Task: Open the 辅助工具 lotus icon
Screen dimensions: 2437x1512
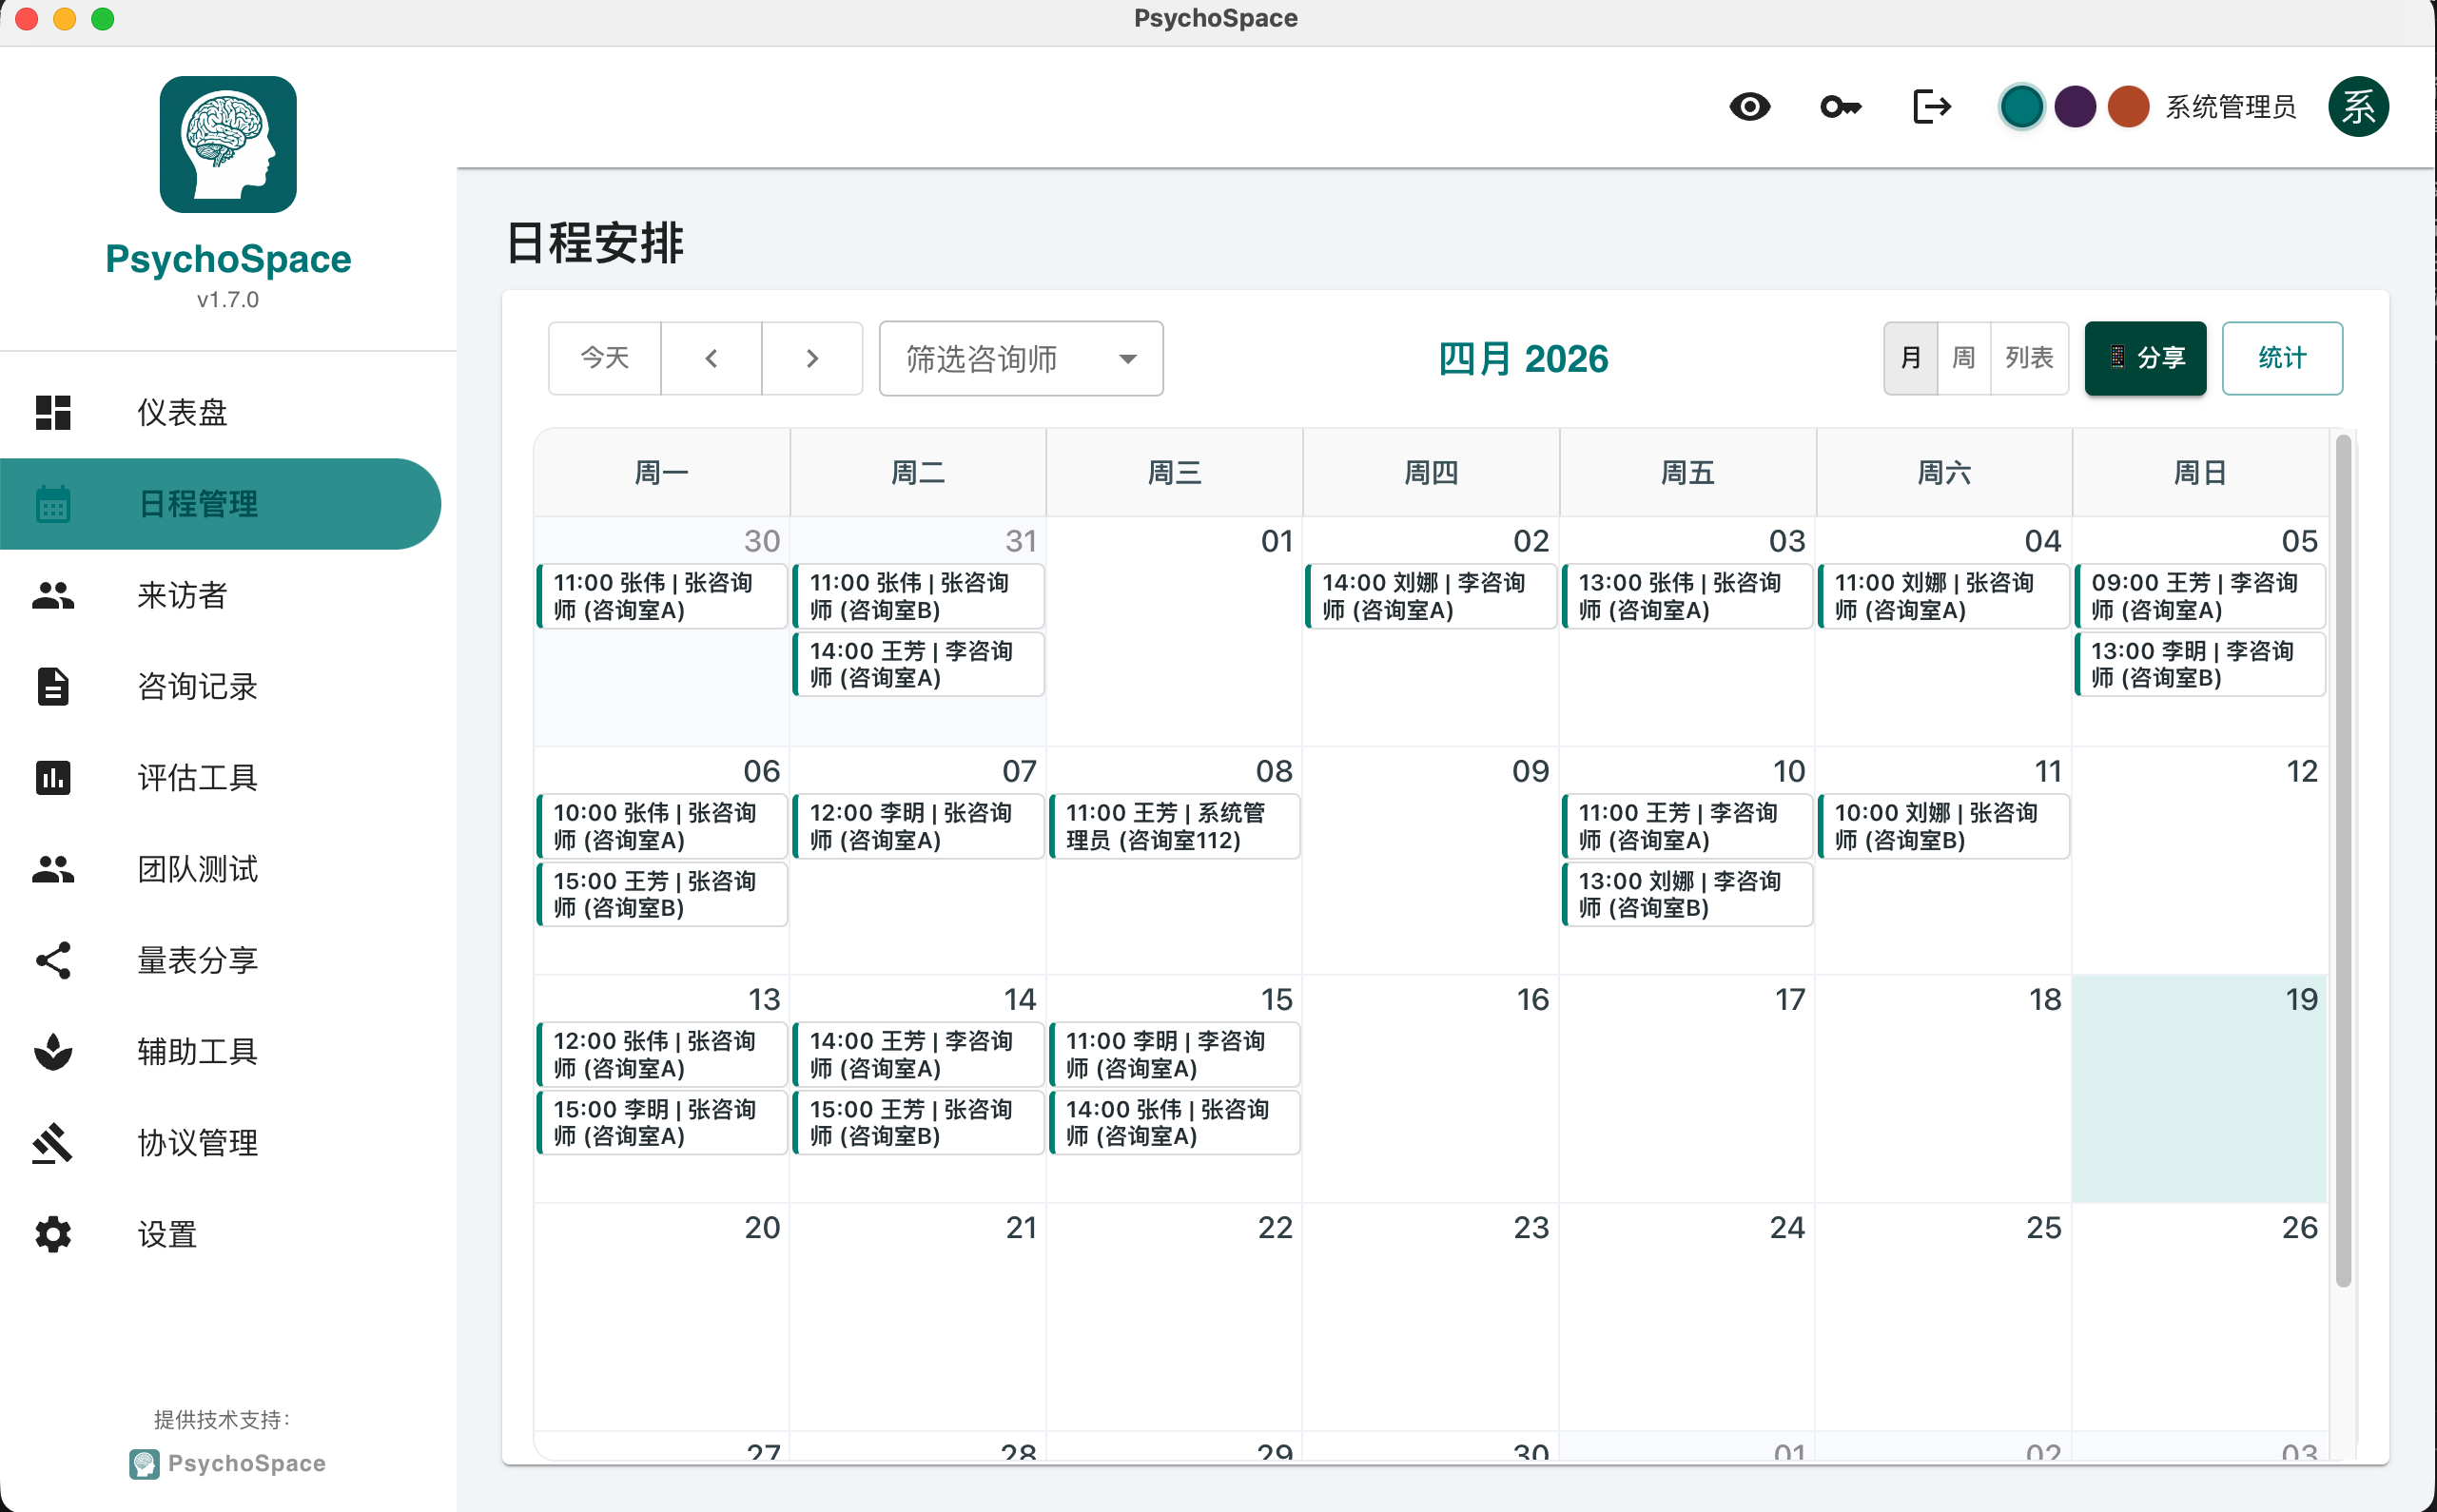Action: [53, 1051]
